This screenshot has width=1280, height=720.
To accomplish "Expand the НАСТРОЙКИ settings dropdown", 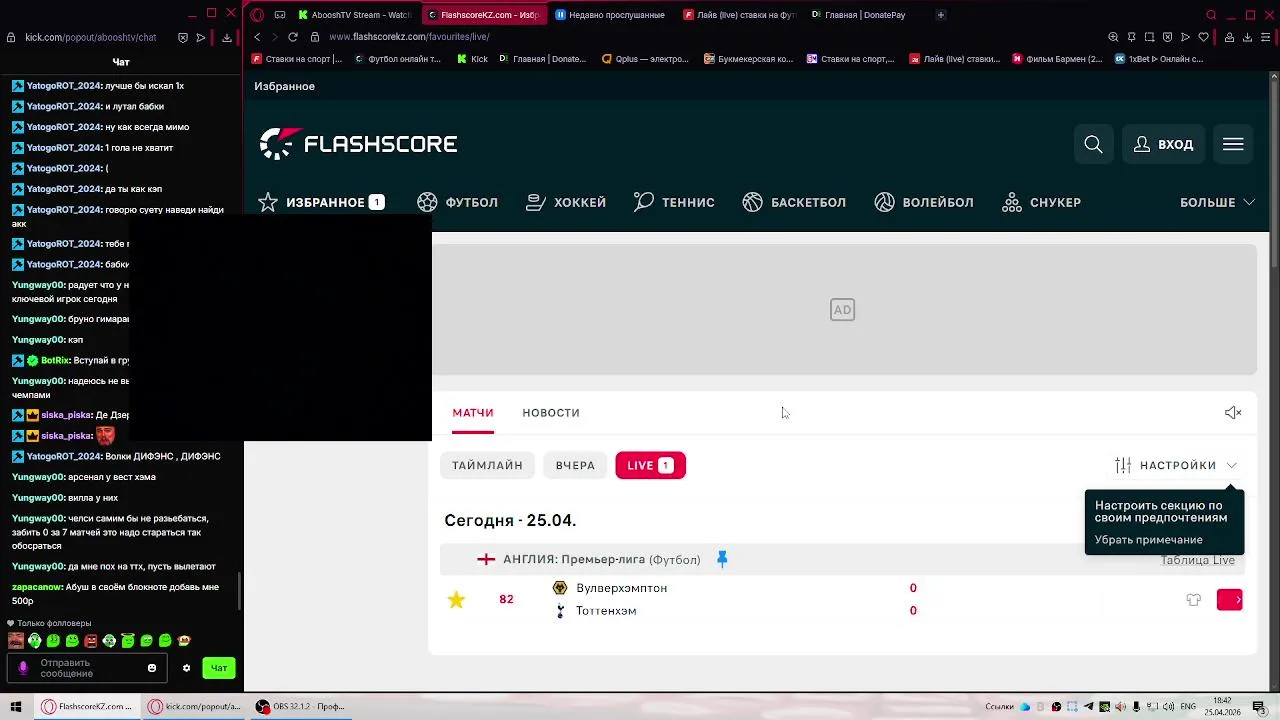I will 1176,465.
